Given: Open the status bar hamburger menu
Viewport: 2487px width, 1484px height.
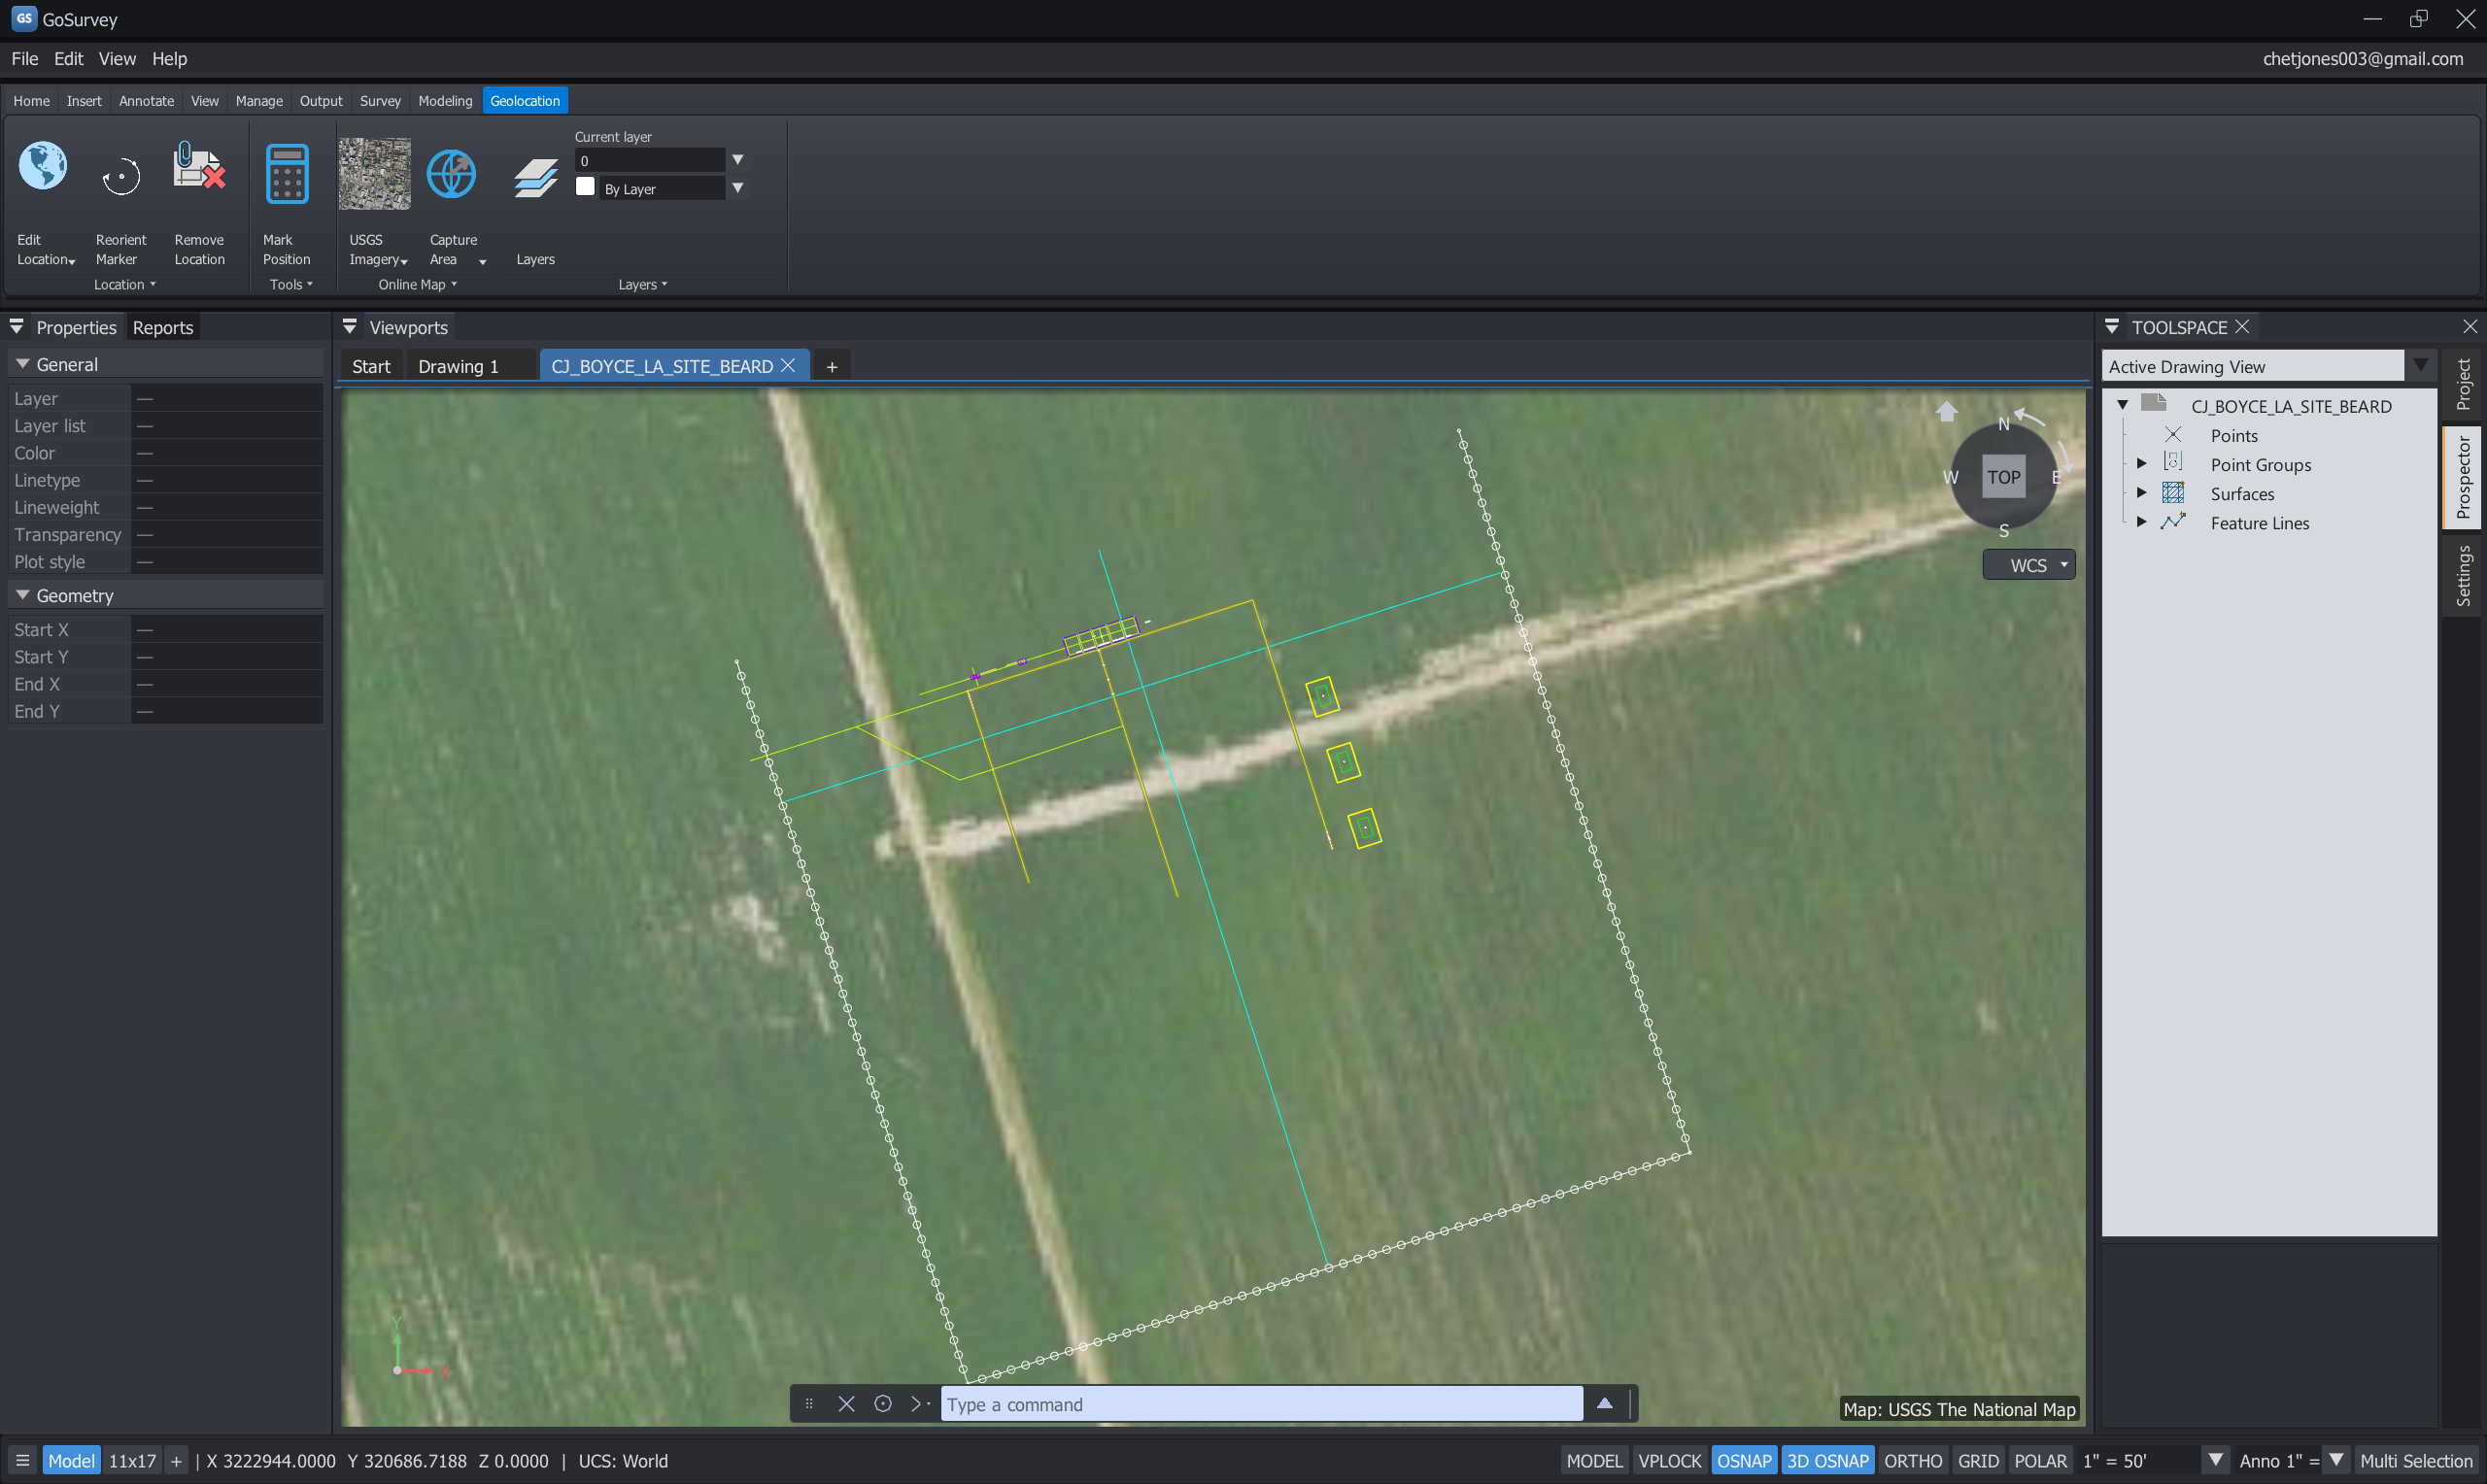Looking at the screenshot, I should coord(22,1461).
